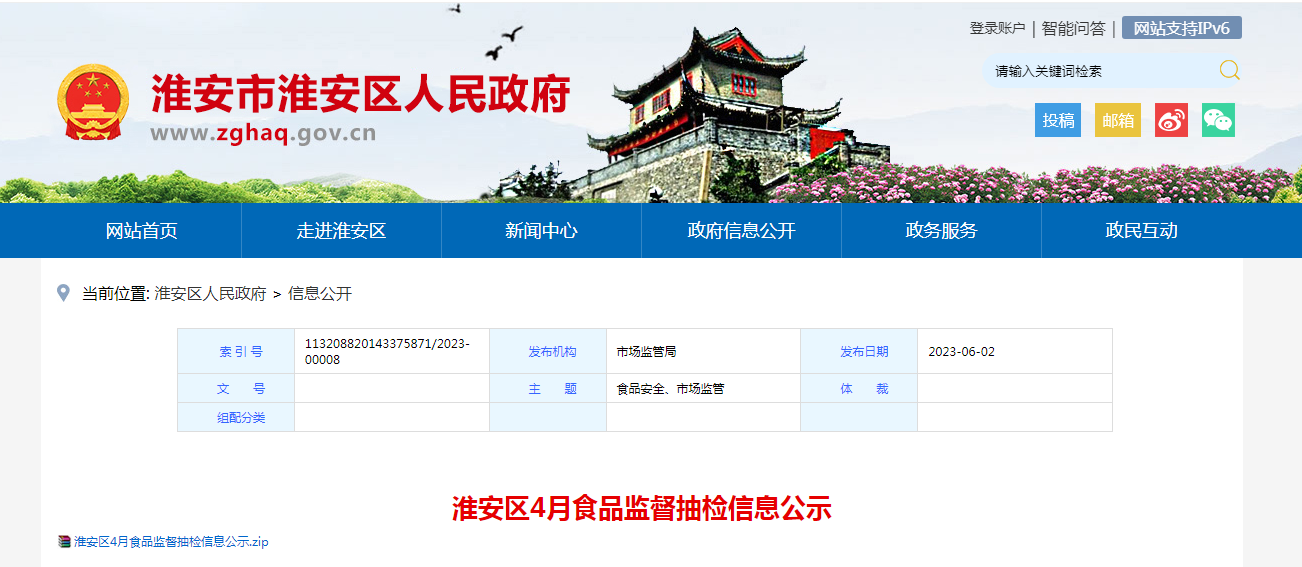Open 智能问答 link
1302x567 pixels.
coord(1074,28)
